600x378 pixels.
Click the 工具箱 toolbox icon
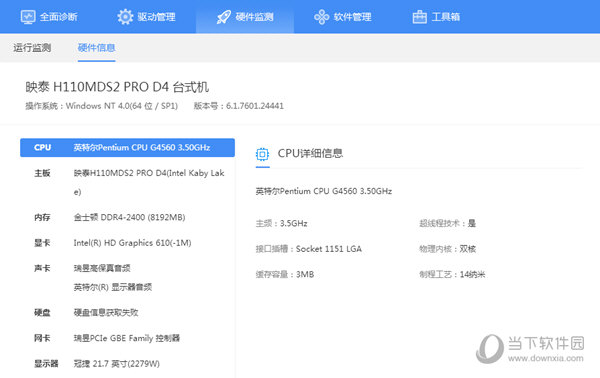pos(419,17)
